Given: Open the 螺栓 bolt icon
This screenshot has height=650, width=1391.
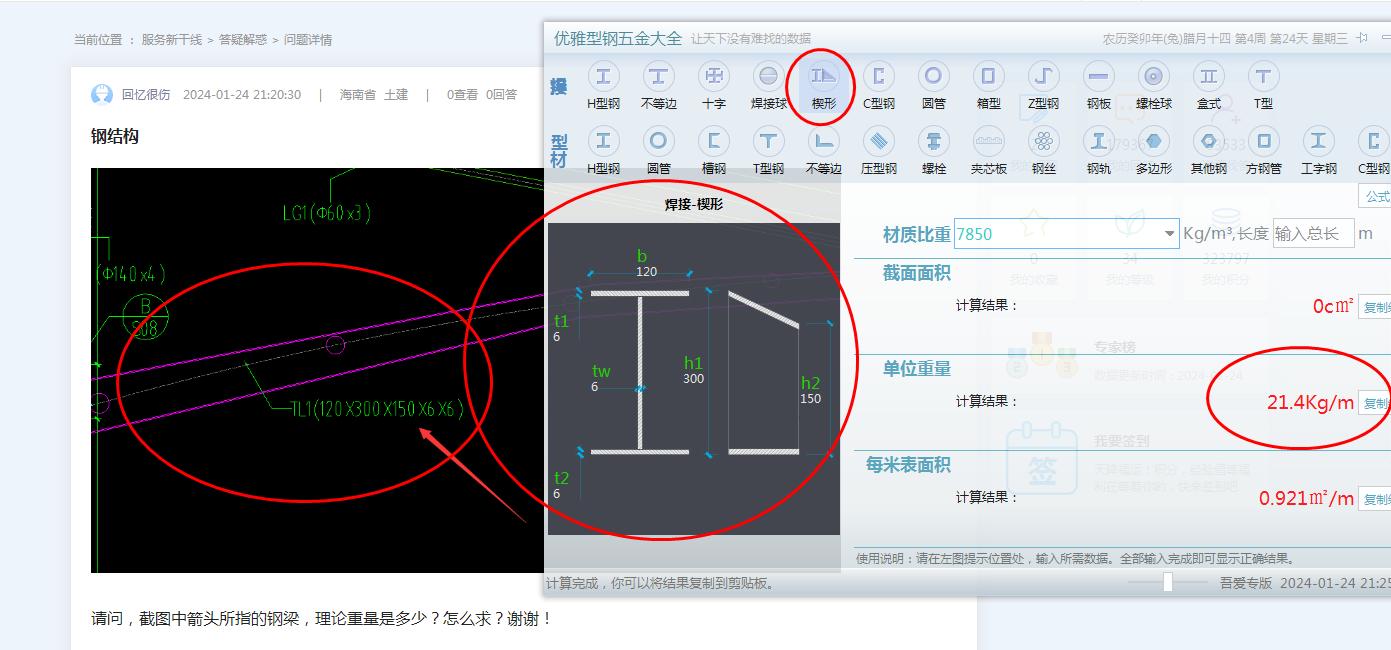Looking at the screenshot, I should pyautogui.click(x=933, y=150).
